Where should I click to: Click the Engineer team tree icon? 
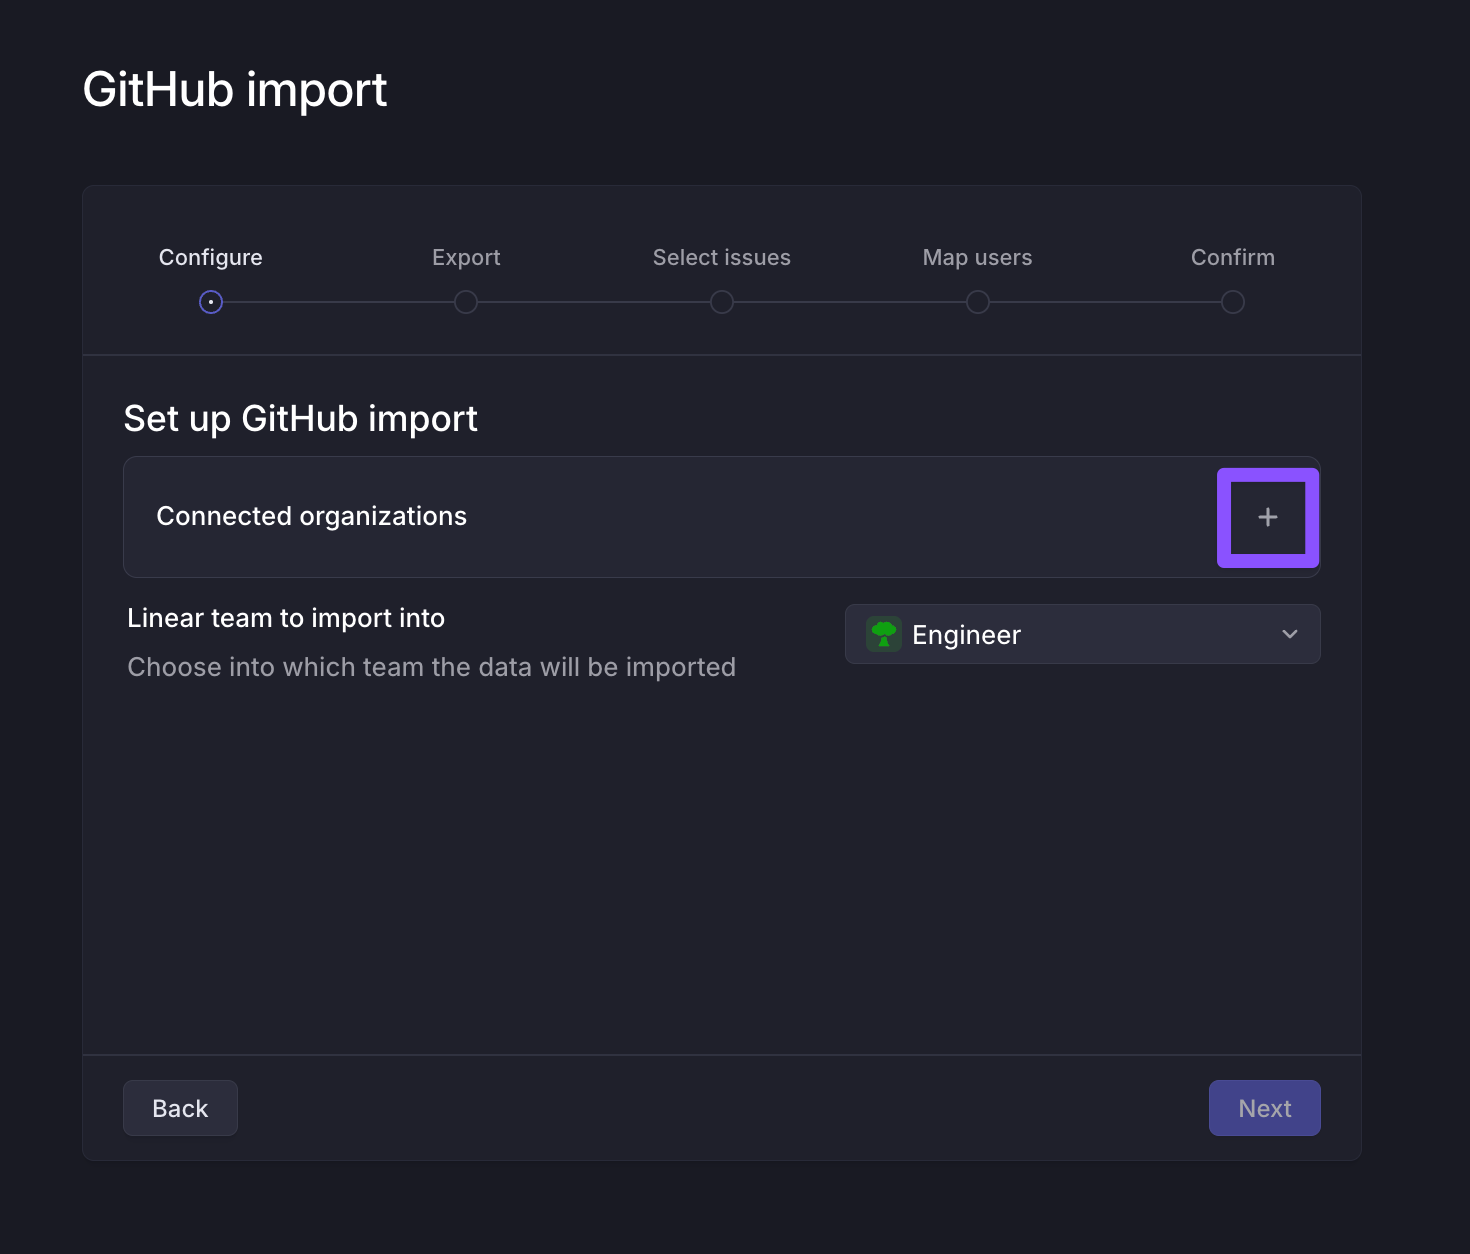click(883, 634)
